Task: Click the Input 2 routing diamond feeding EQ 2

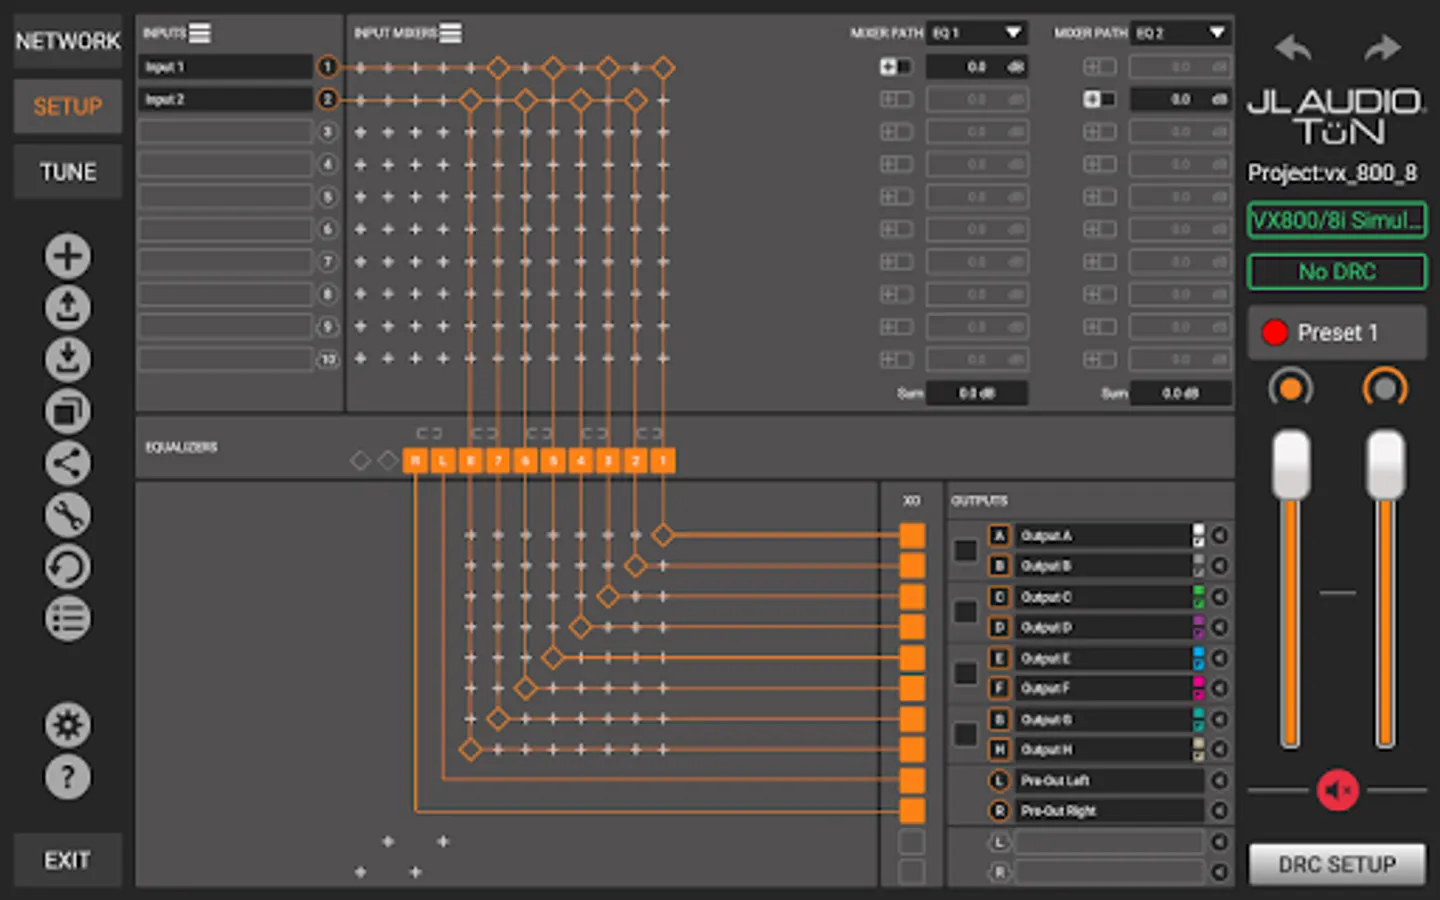Action: [635, 100]
